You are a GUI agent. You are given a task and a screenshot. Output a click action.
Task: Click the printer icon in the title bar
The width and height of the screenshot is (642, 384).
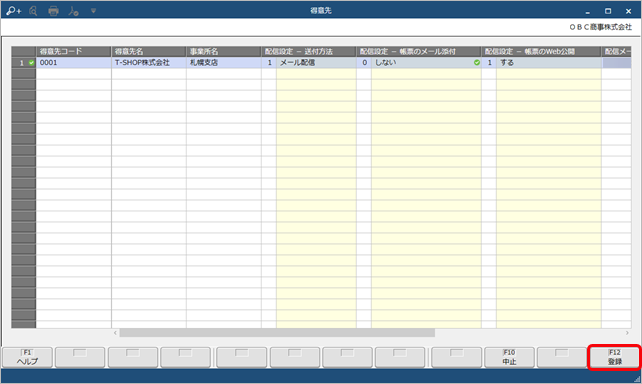tap(53, 11)
